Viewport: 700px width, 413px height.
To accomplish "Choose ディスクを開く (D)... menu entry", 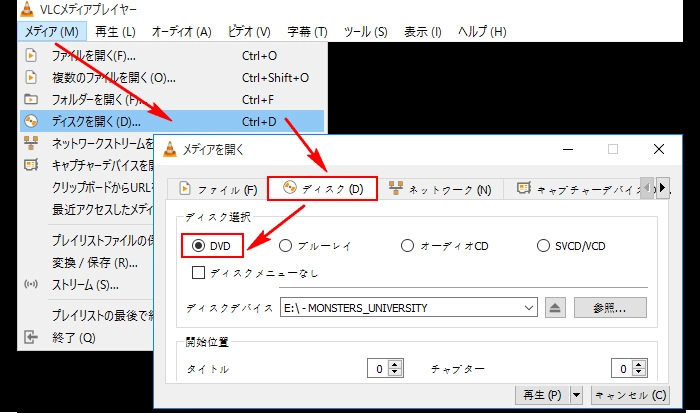I will (172, 121).
